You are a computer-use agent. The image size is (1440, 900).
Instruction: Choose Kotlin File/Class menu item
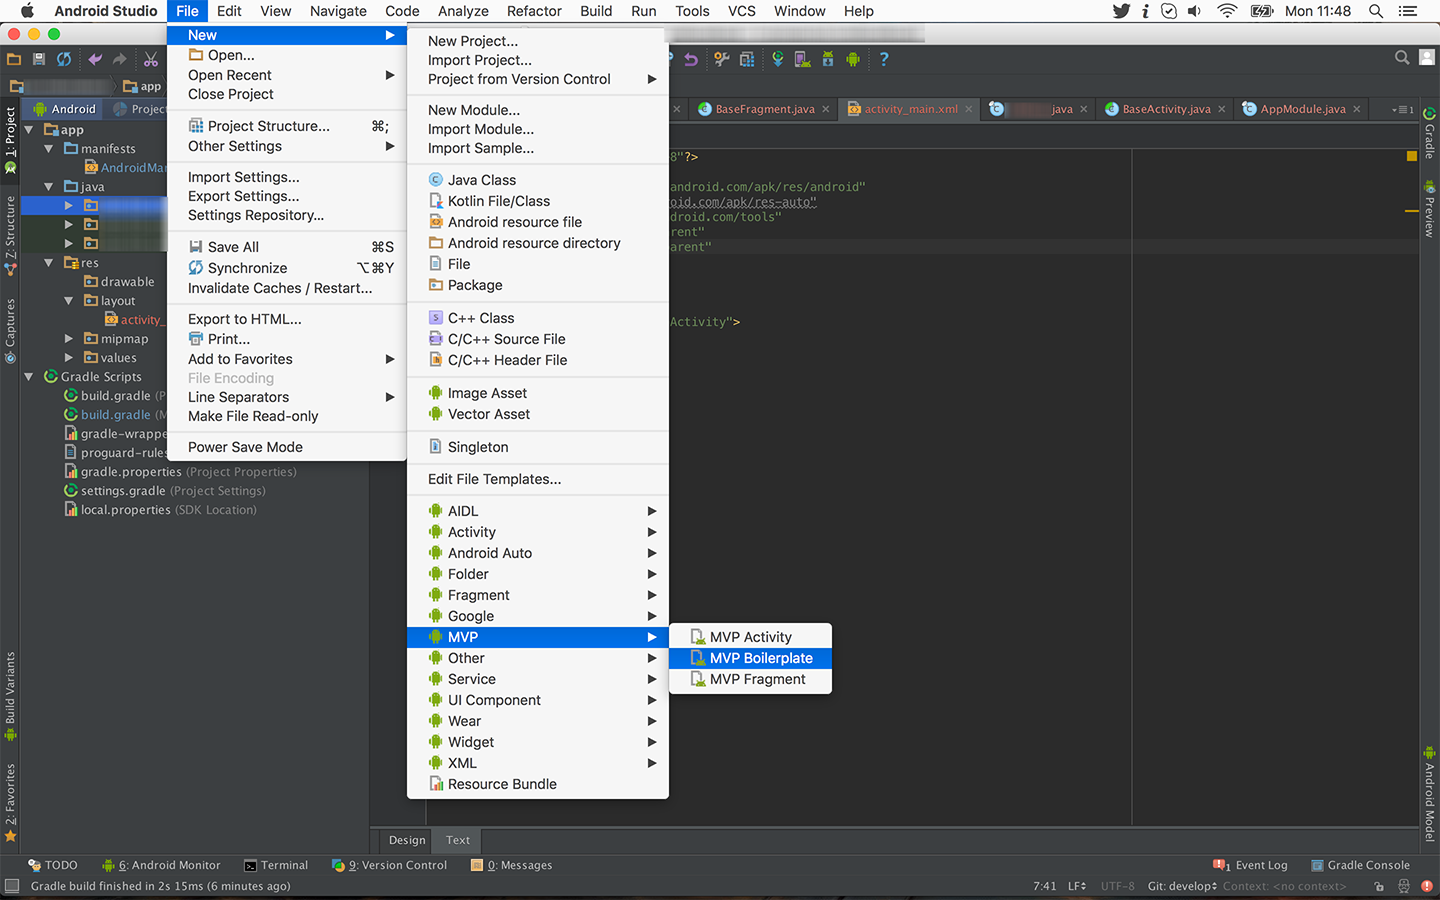tap(538, 201)
